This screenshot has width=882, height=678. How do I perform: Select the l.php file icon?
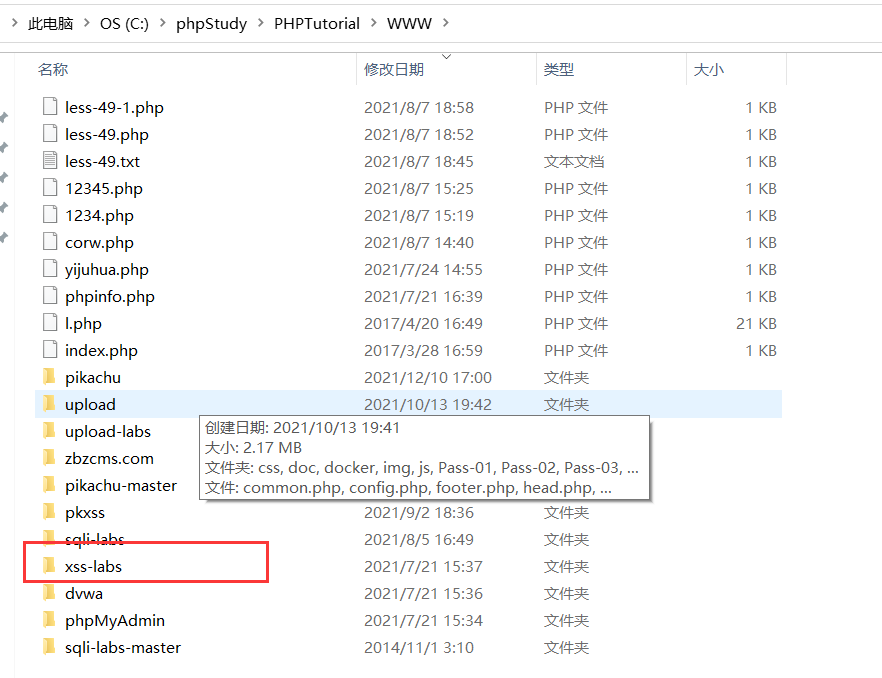pyautogui.click(x=51, y=323)
